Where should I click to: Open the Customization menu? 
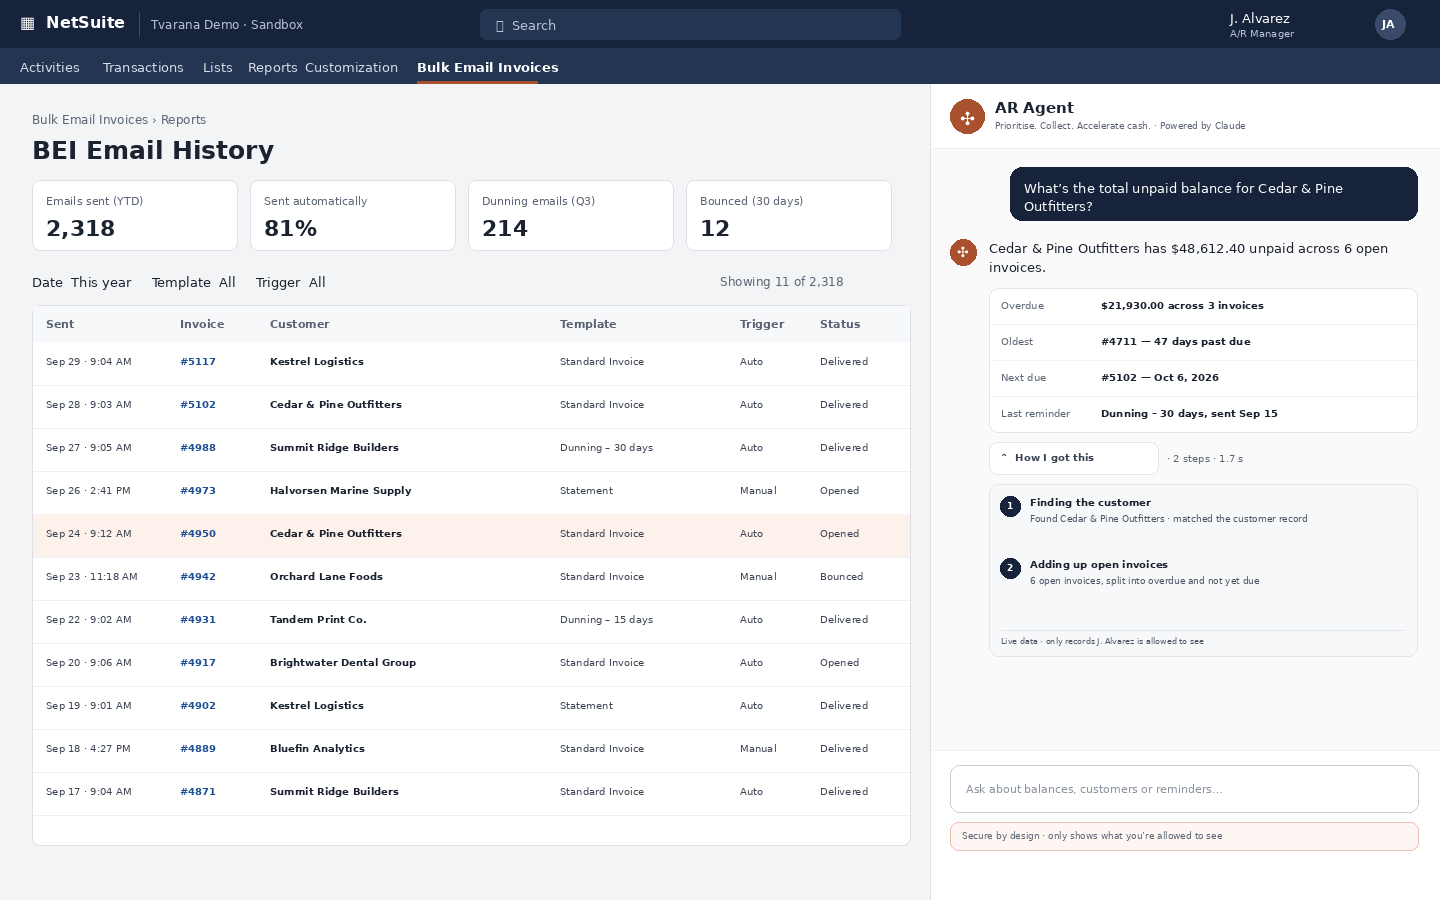click(x=351, y=68)
